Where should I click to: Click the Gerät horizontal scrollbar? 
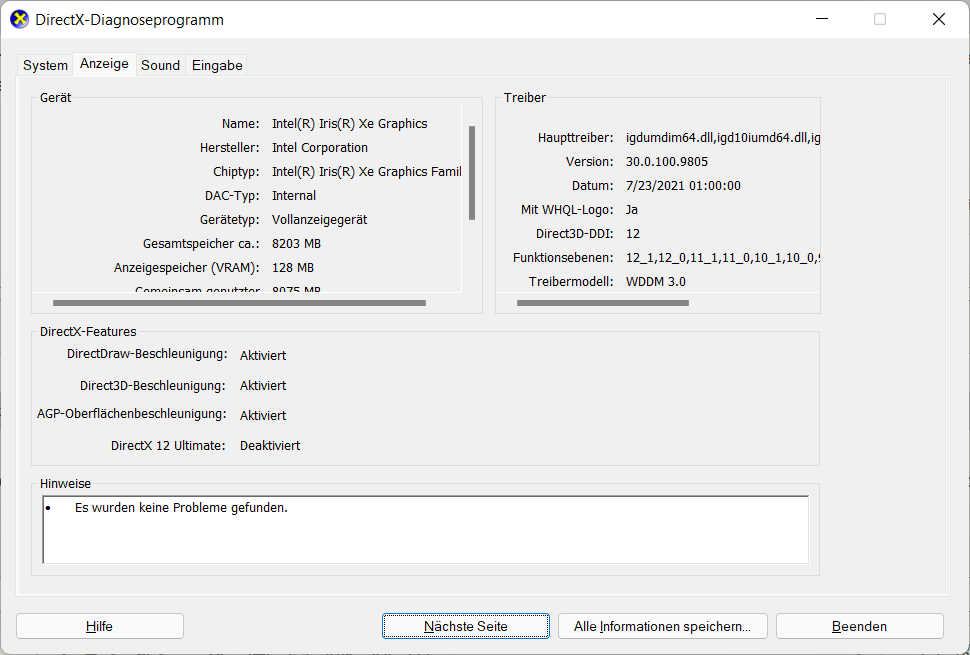[x=239, y=303]
